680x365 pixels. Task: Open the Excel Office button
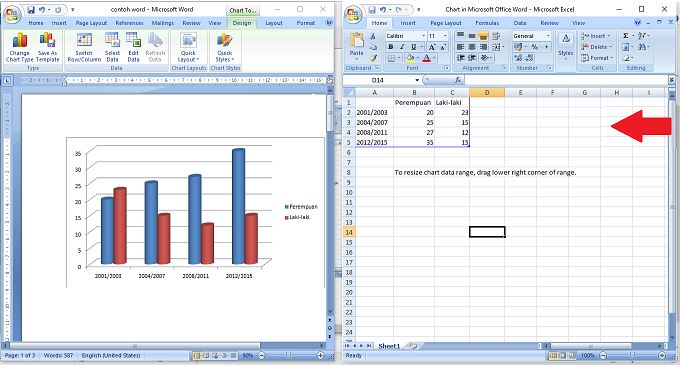click(354, 14)
